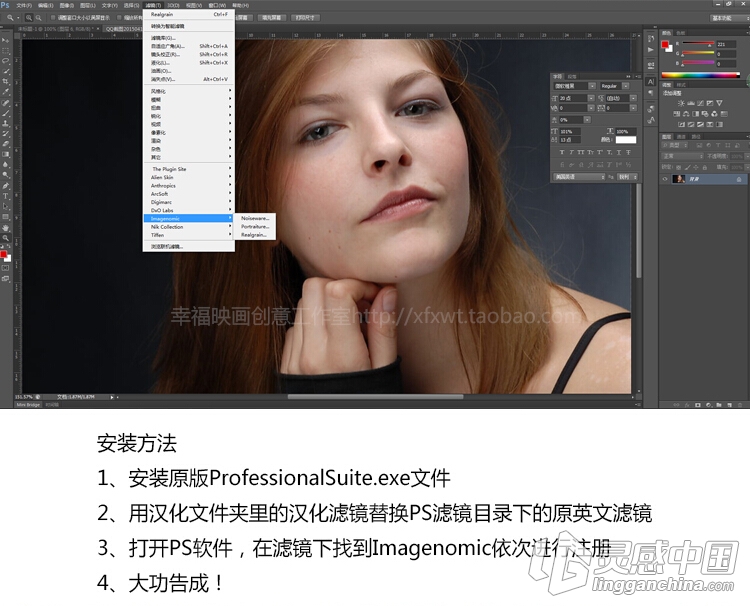Select the Pen tool
The image size is (750, 606).
click(6, 186)
